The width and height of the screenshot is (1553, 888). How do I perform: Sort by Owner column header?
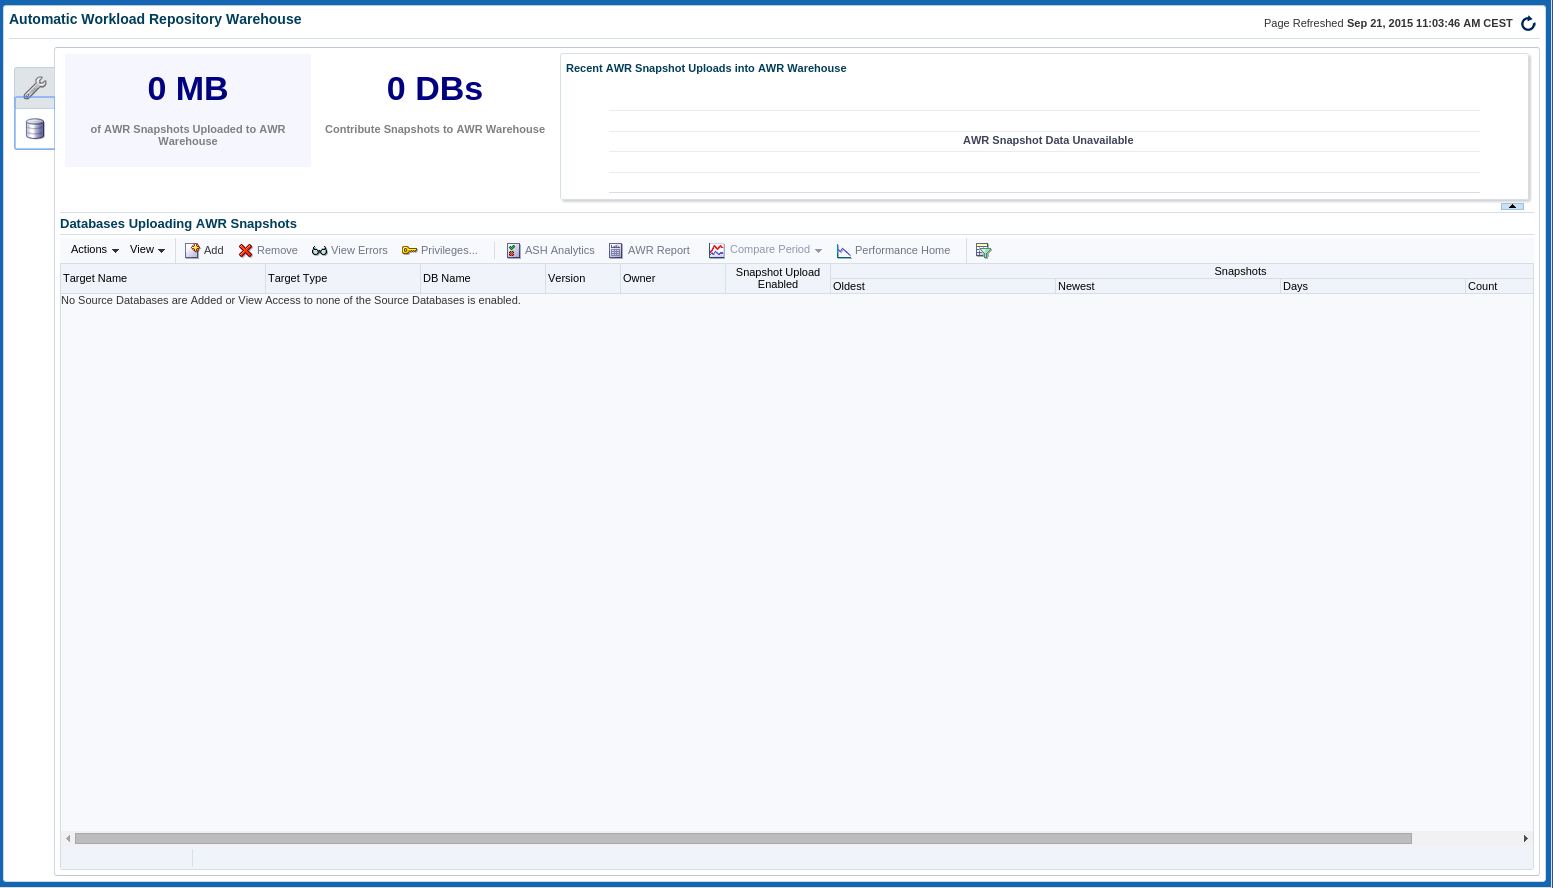pos(673,278)
